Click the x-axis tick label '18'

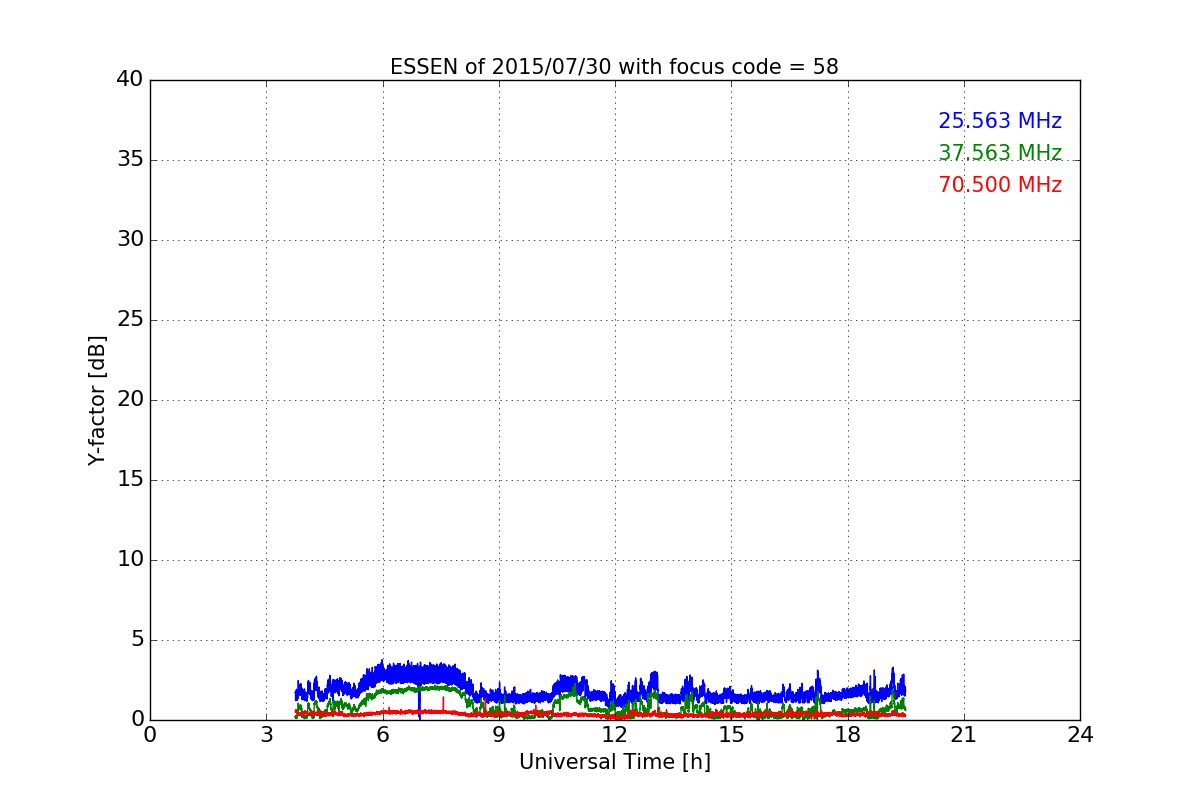(847, 735)
